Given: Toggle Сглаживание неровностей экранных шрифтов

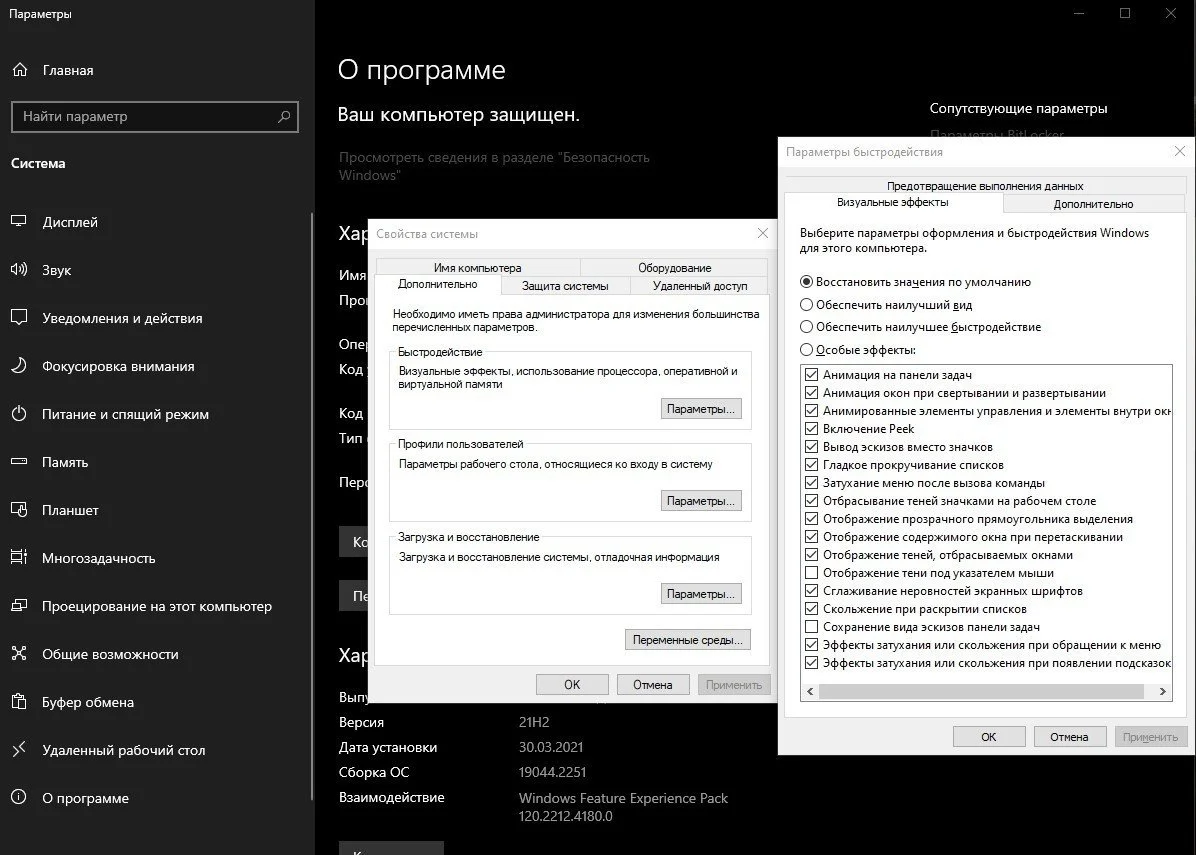Looking at the screenshot, I should point(812,591).
